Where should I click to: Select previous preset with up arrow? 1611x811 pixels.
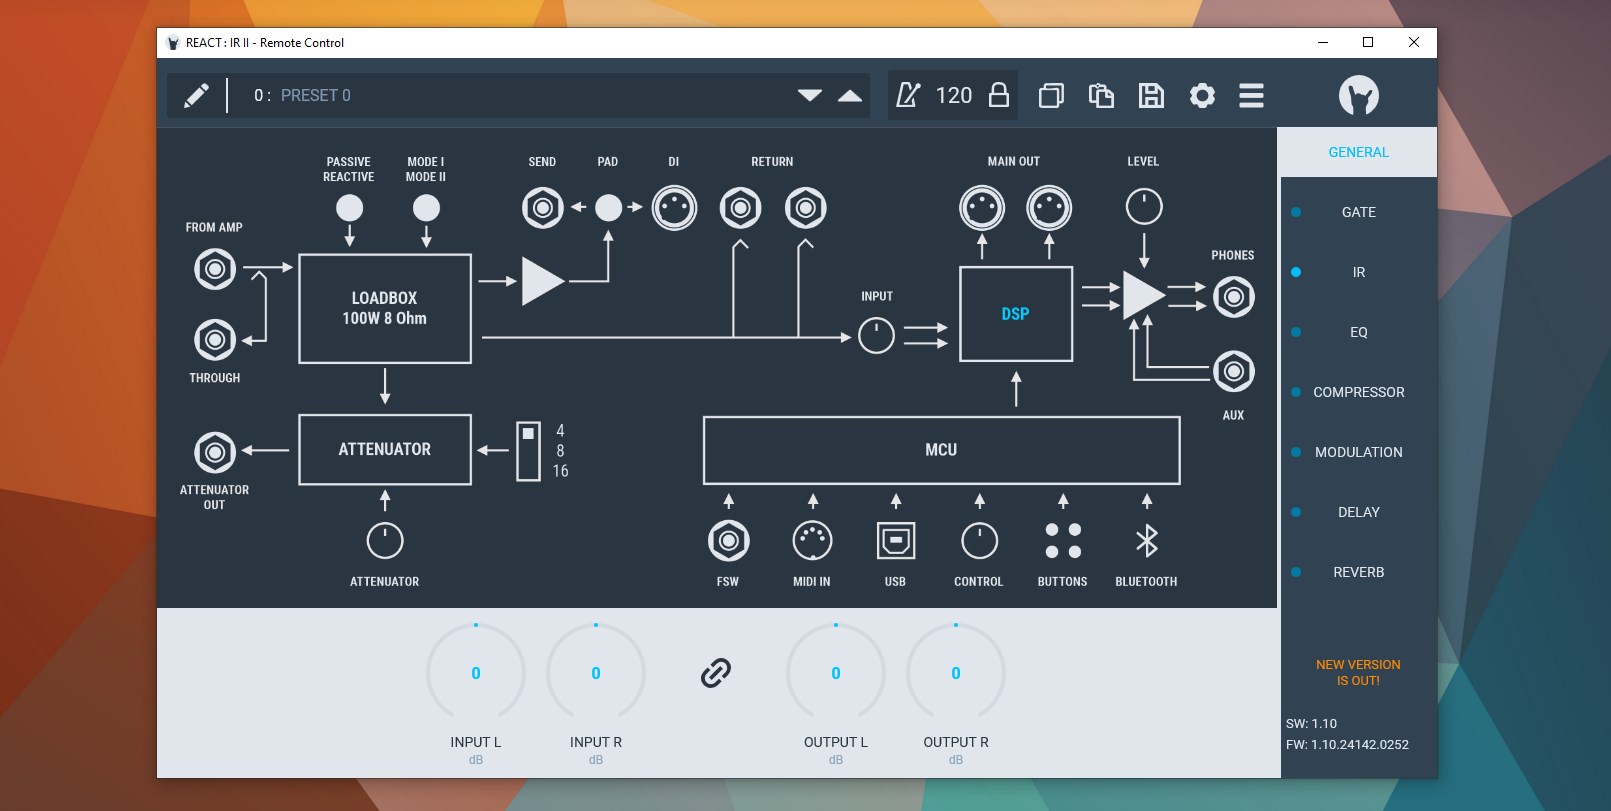[x=850, y=95]
